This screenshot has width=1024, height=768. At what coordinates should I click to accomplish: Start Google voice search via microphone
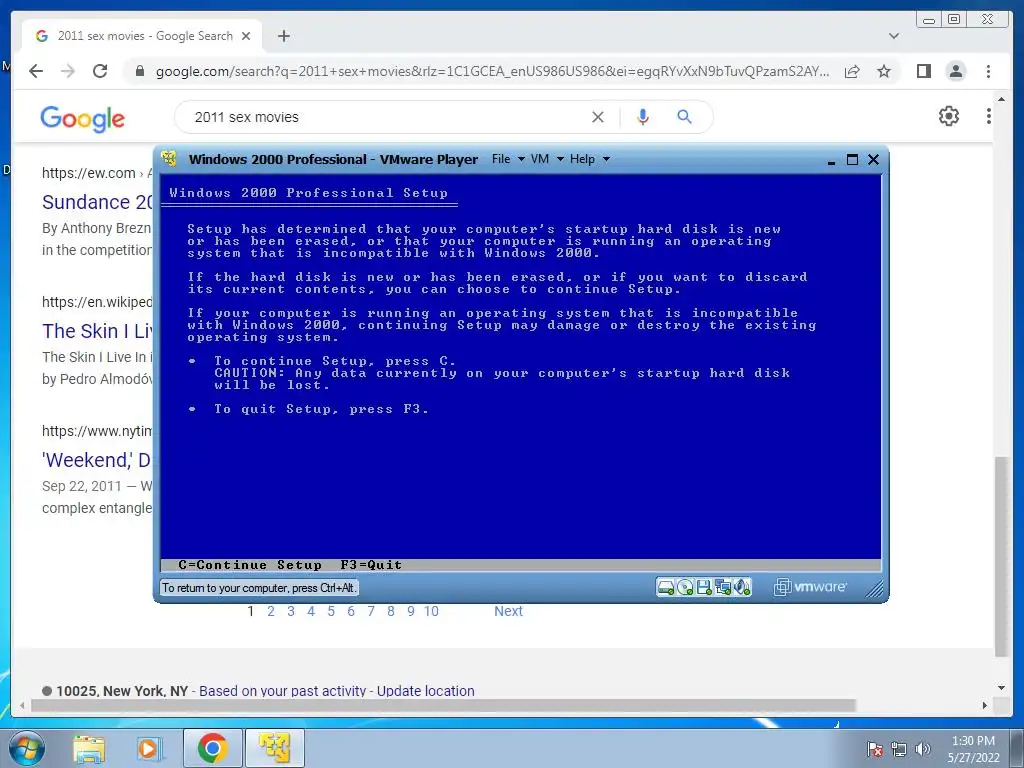pos(643,117)
